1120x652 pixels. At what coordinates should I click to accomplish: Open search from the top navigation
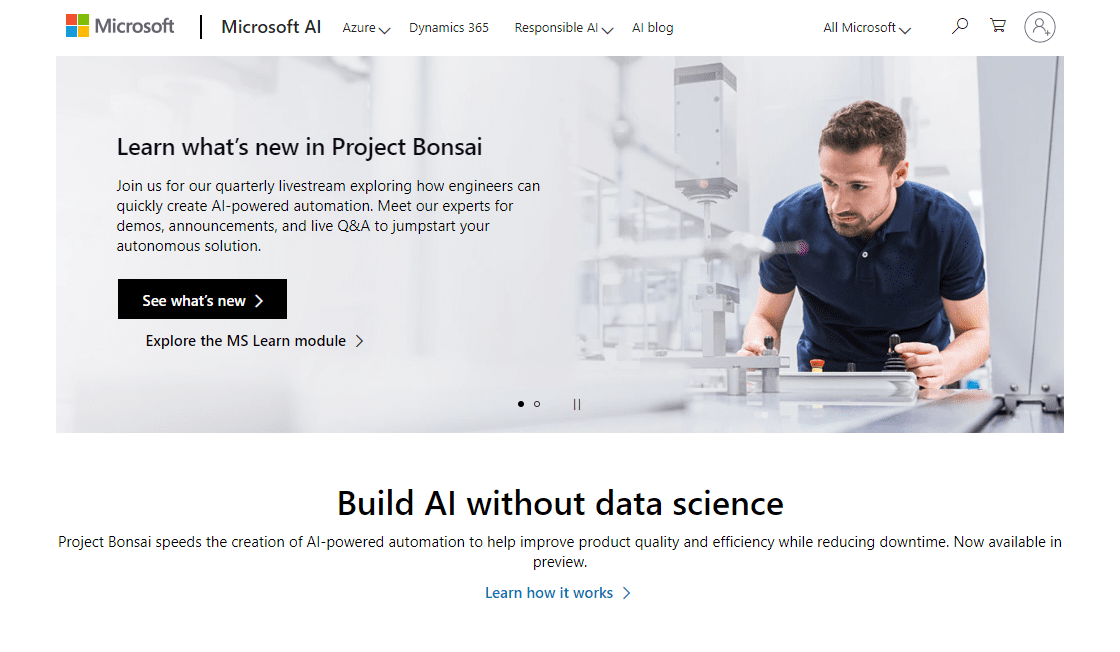click(959, 26)
